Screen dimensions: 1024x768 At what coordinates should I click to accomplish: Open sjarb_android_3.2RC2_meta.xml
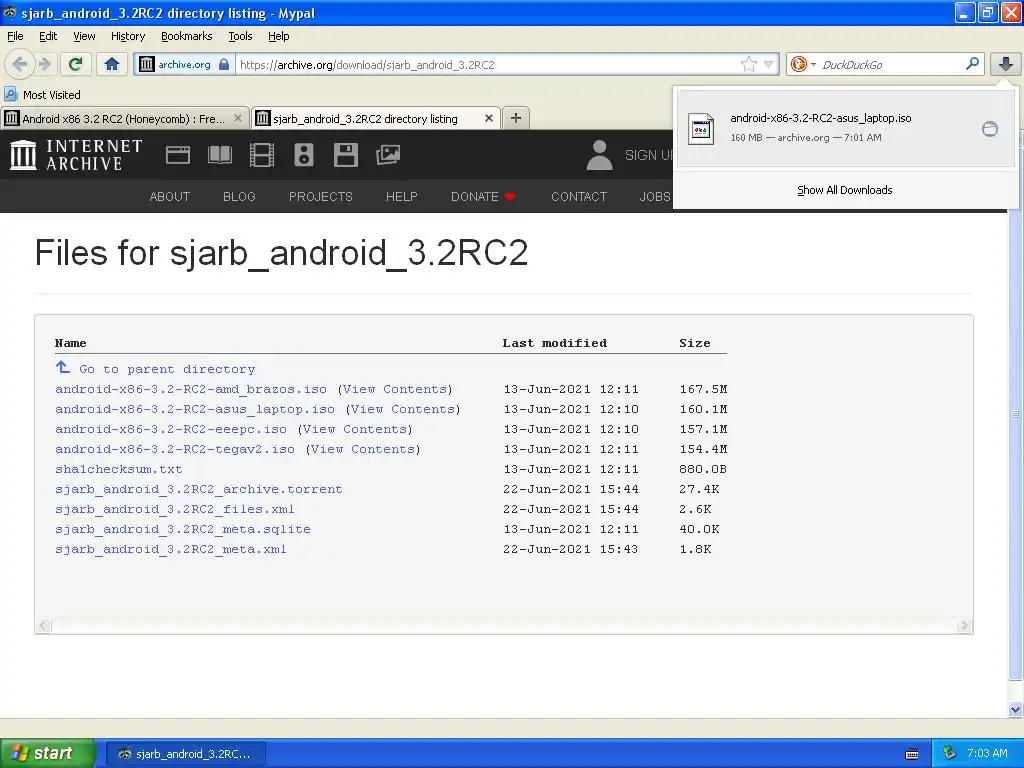[x=170, y=549]
